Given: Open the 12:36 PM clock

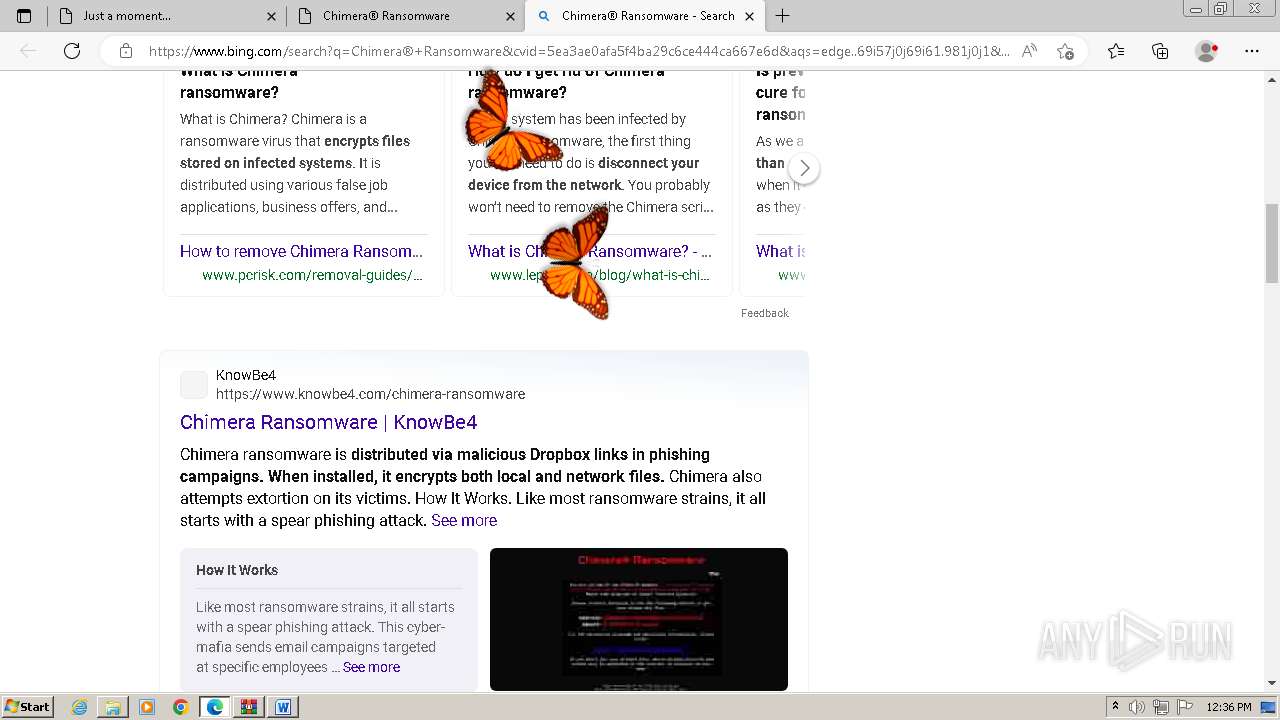Looking at the screenshot, I should (1229, 707).
